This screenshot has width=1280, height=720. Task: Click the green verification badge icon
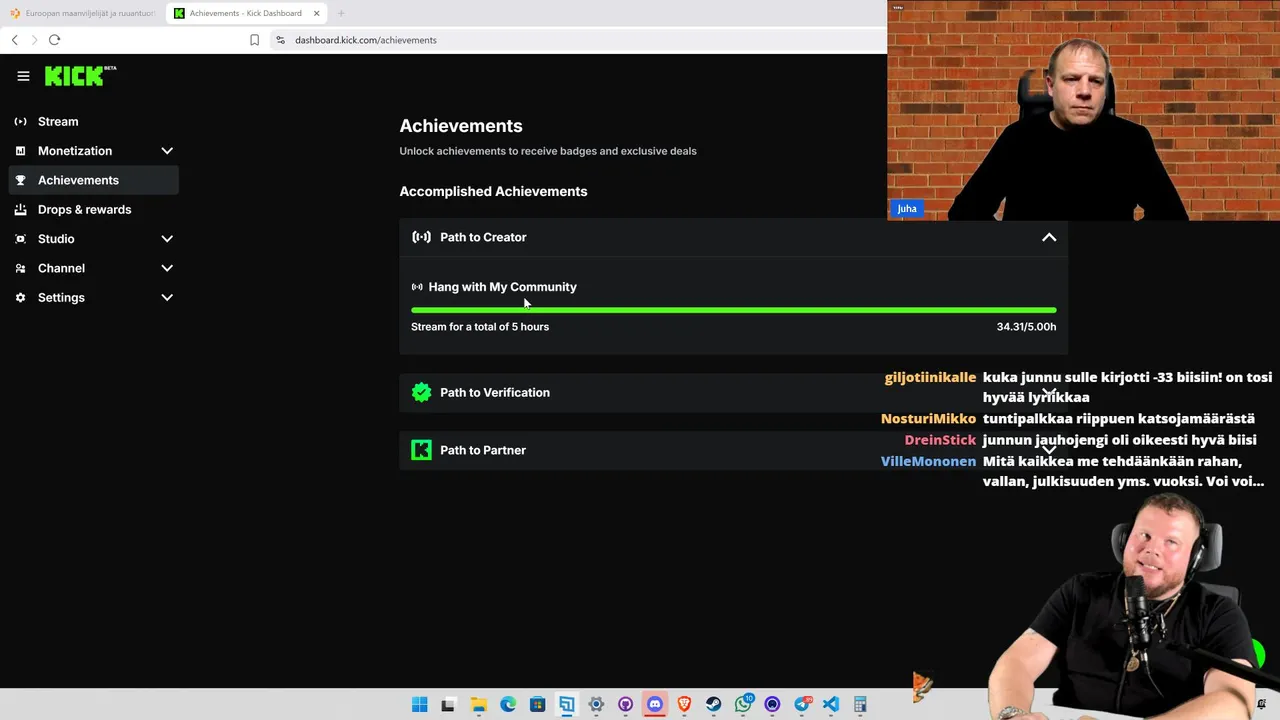pyautogui.click(x=421, y=392)
